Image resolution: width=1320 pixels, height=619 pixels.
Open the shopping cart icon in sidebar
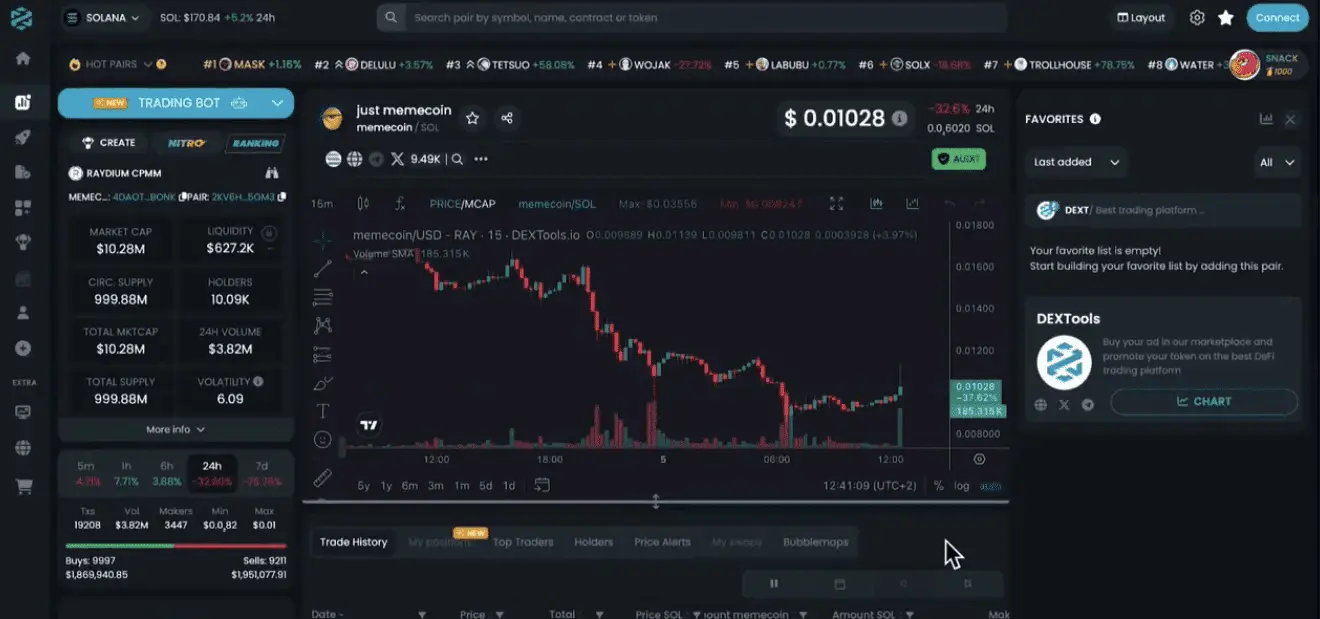point(22,487)
